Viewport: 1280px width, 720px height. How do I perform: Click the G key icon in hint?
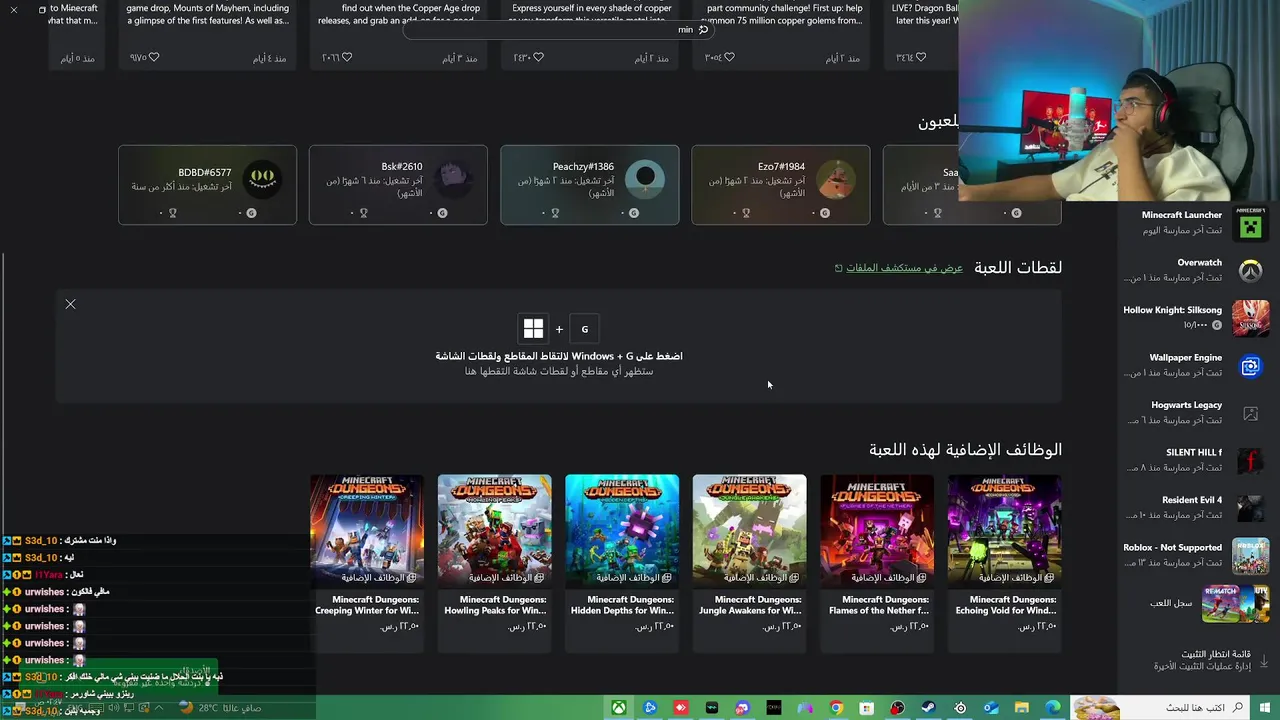[585, 329]
